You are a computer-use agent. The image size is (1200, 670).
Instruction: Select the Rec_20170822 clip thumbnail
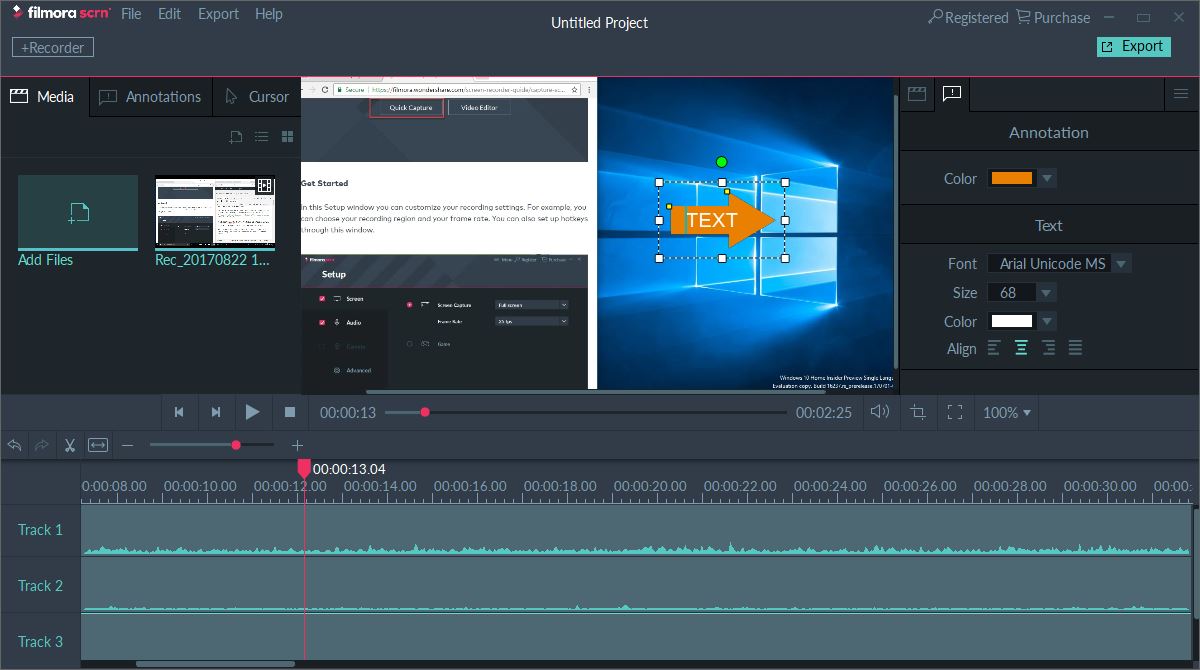214,214
